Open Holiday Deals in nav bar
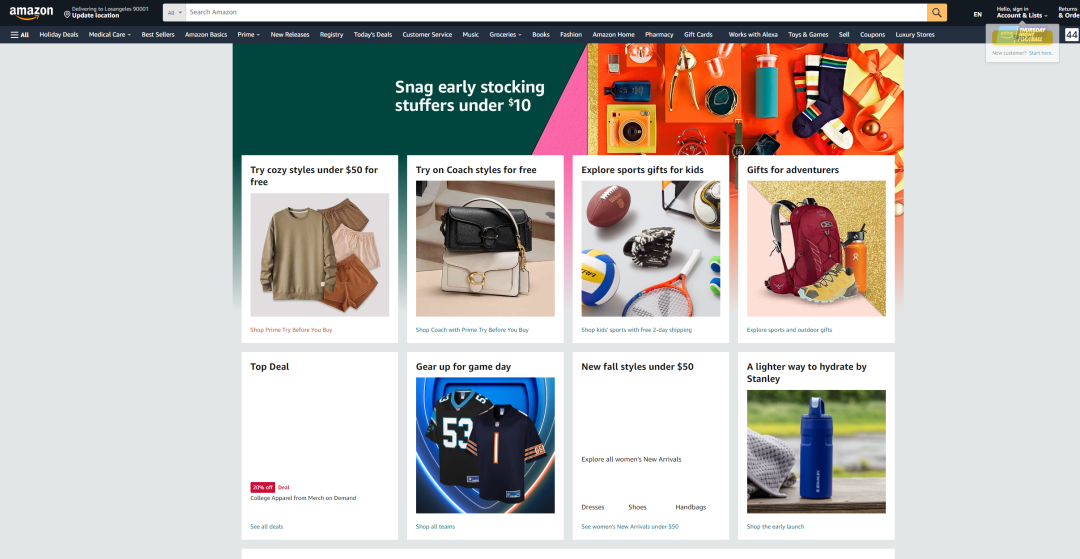The width and height of the screenshot is (1080, 559). pyautogui.click(x=59, y=34)
